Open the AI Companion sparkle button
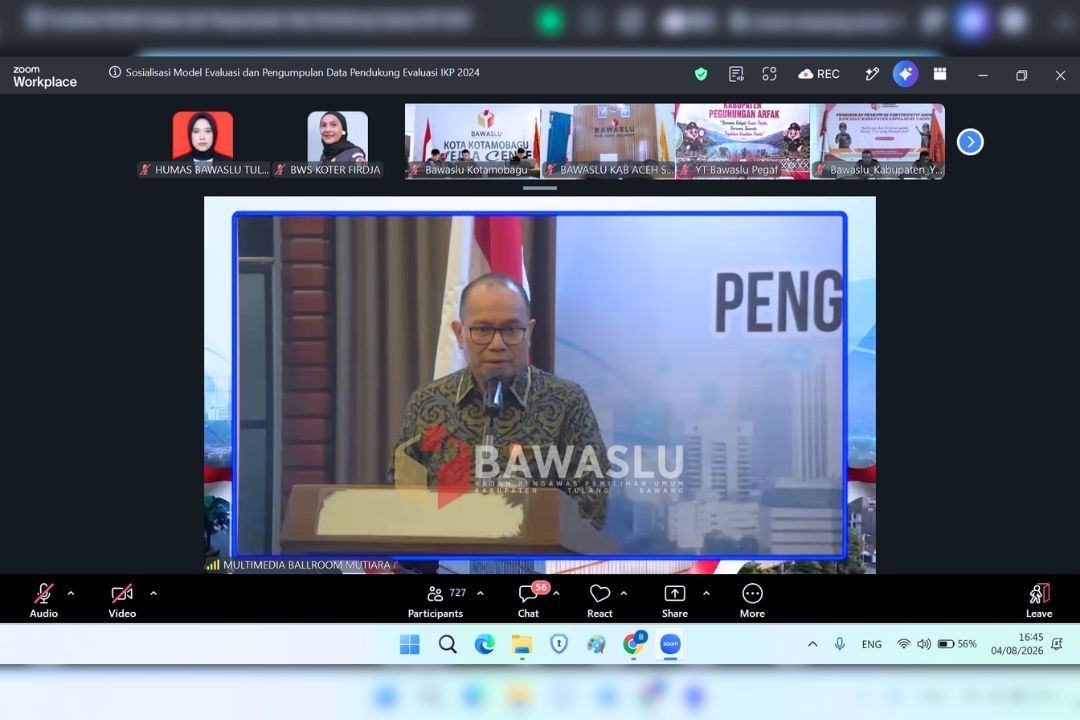Image resolution: width=1080 pixels, height=720 pixels. point(905,74)
